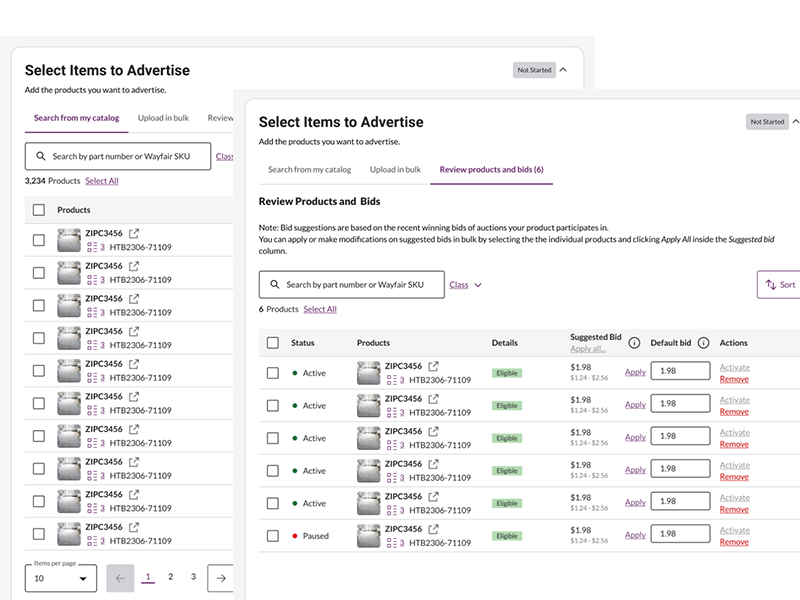Tick the select-all checkbox beside the Status header
The height and width of the screenshot is (600, 800).
[273, 343]
